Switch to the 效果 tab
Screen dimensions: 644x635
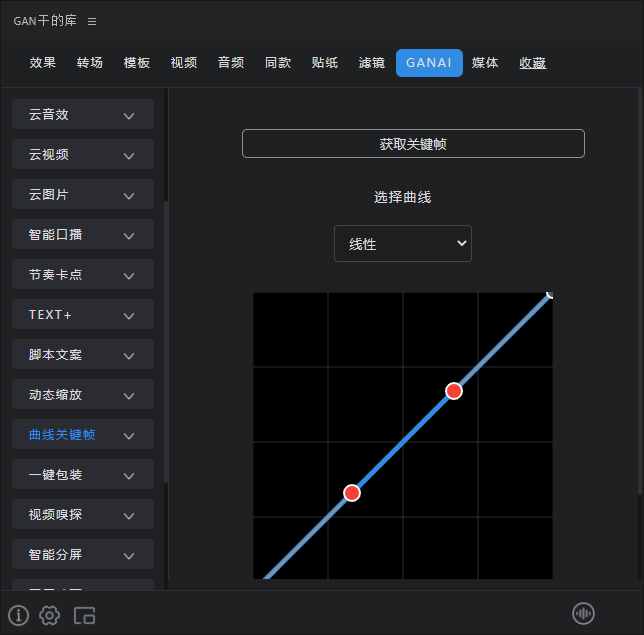(x=43, y=63)
